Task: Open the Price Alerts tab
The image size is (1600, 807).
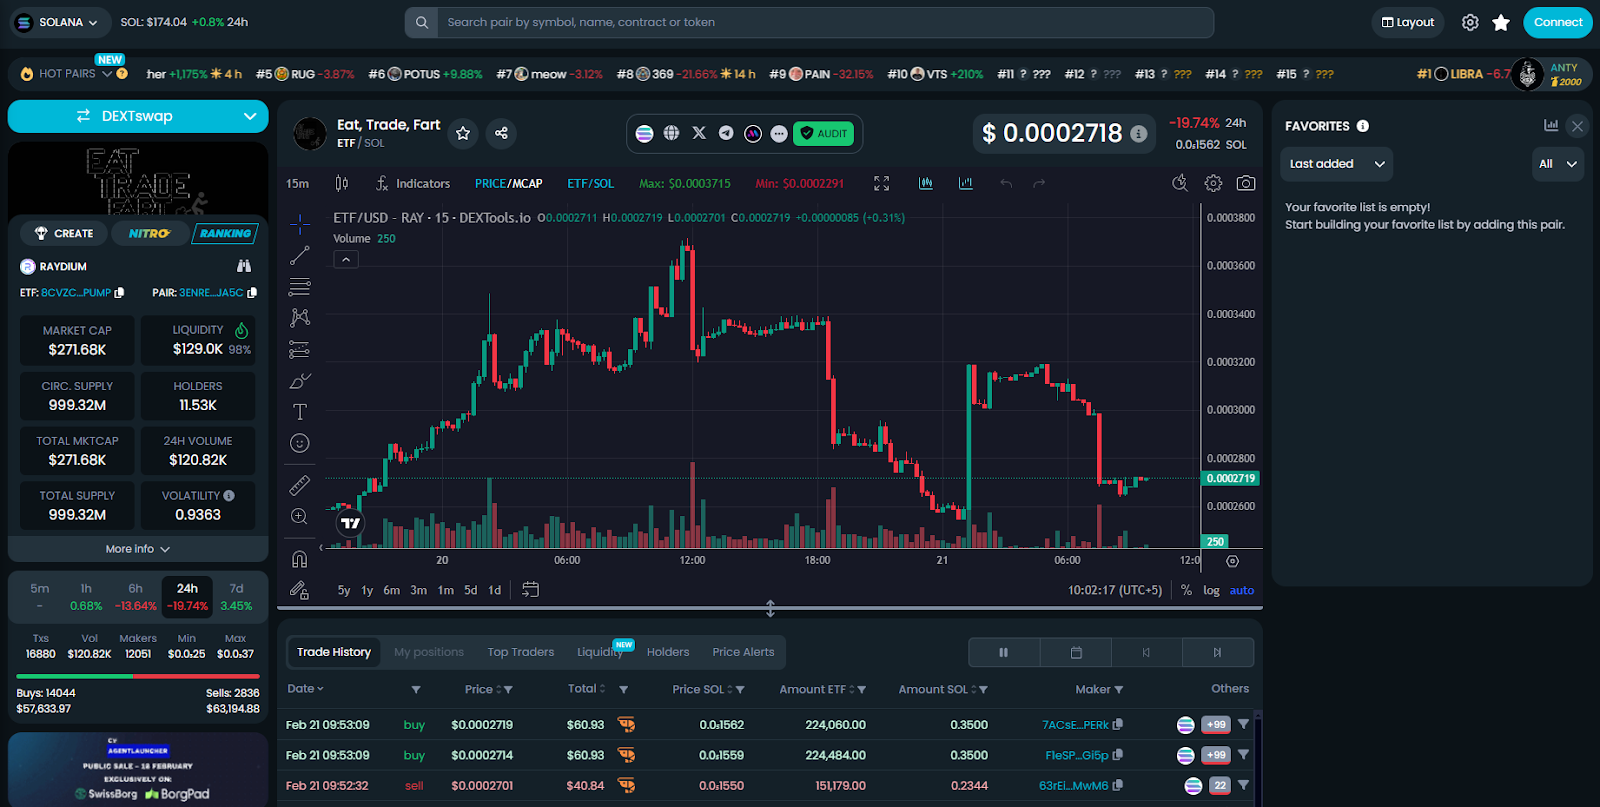Action: tap(743, 652)
